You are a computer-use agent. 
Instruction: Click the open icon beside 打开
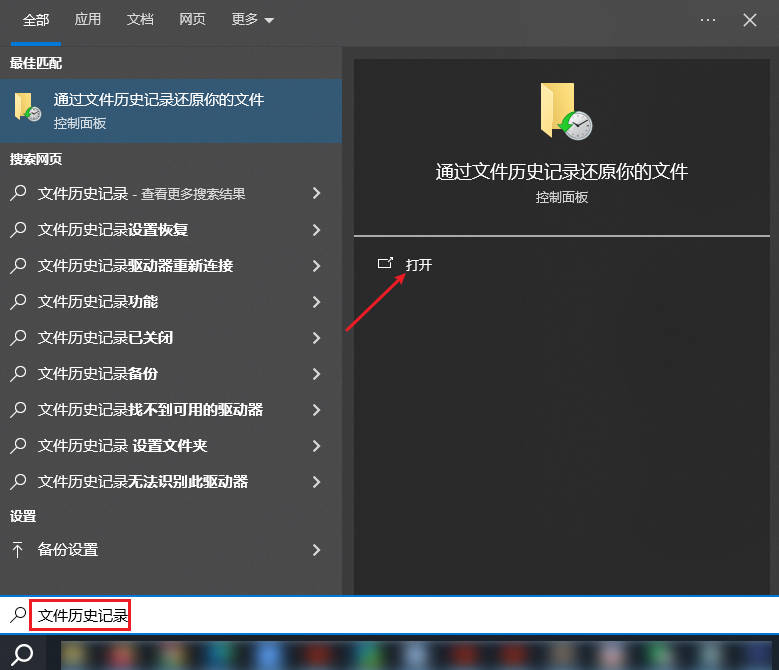385,264
